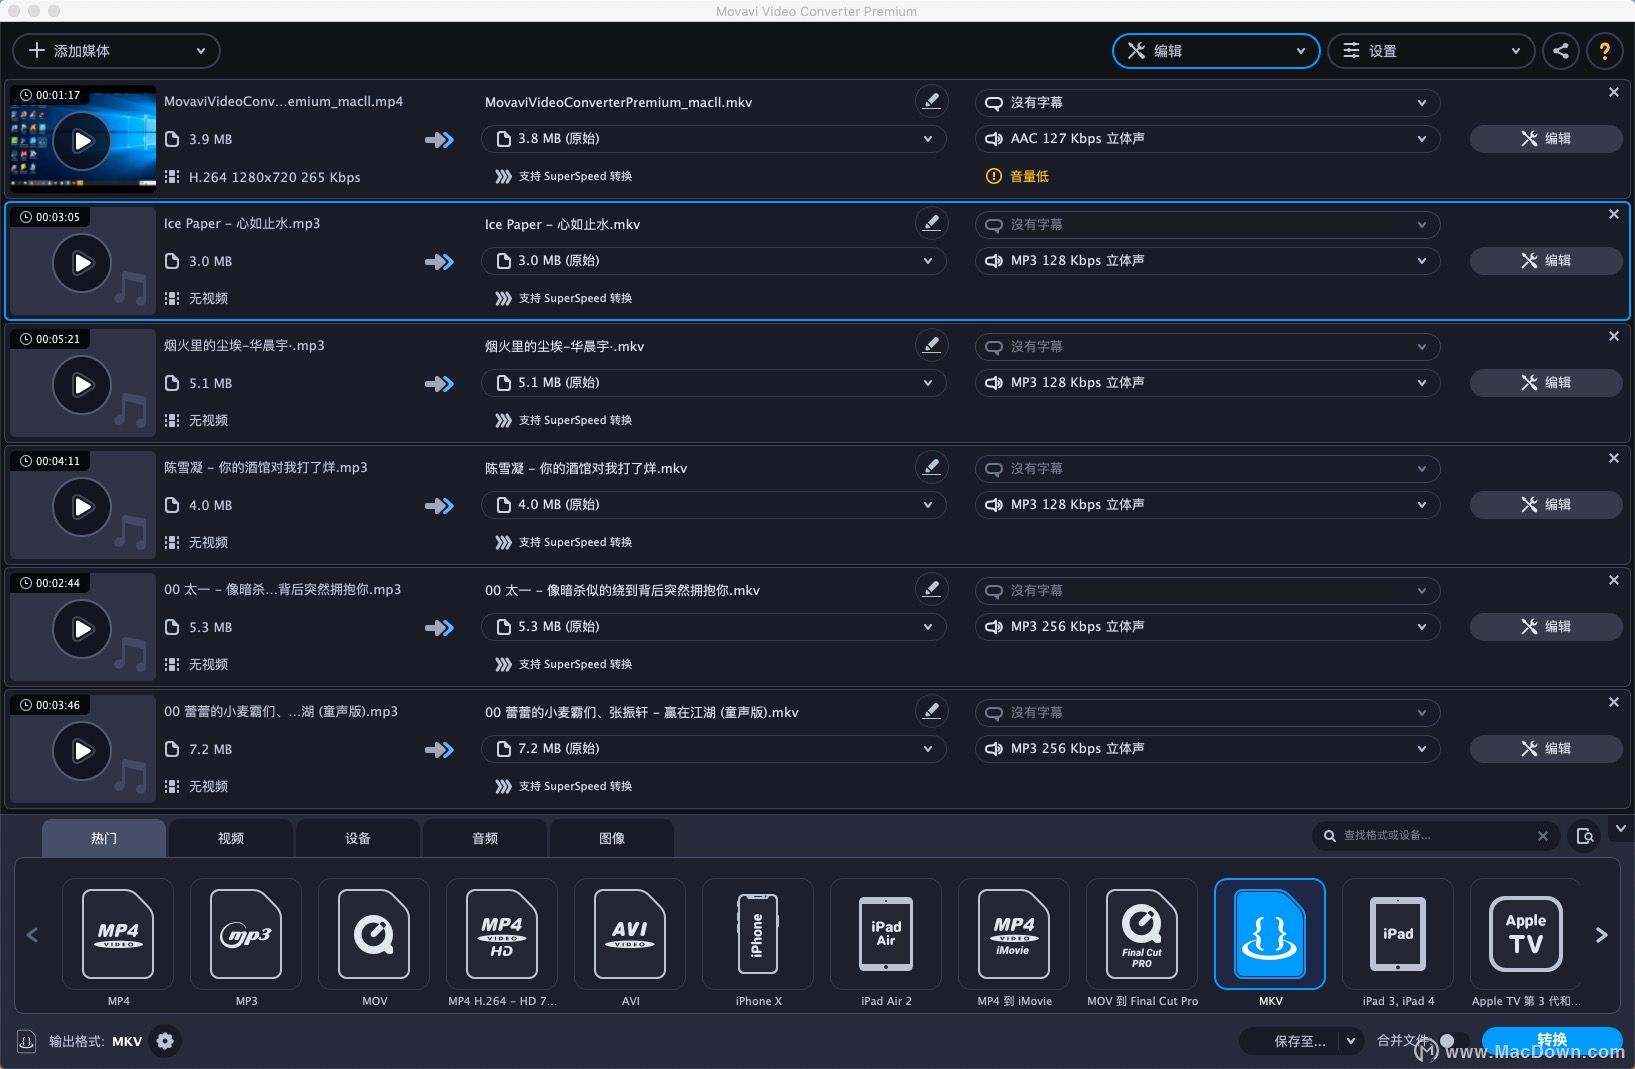Open the top 编辑 edit dropdown
The height and width of the screenshot is (1069, 1635).
[1216, 51]
